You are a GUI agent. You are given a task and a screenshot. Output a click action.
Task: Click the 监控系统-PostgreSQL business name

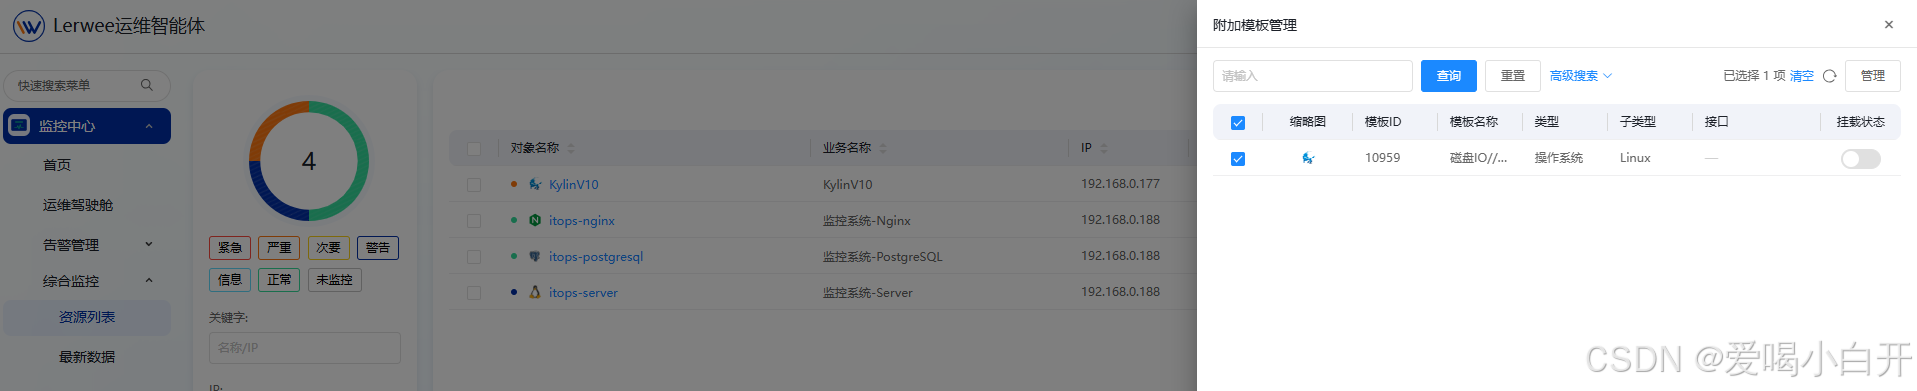pyautogui.click(x=882, y=257)
